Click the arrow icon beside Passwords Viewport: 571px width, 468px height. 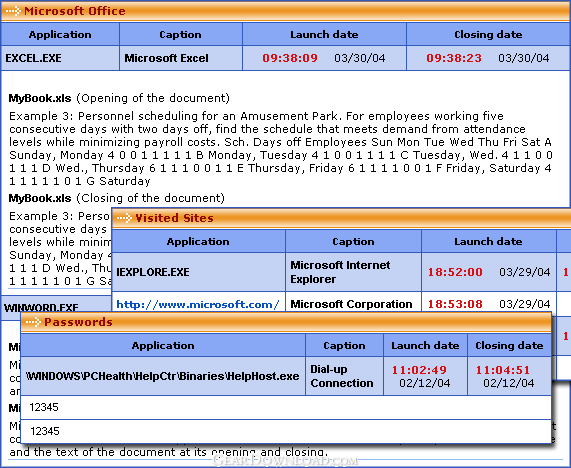(33, 322)
